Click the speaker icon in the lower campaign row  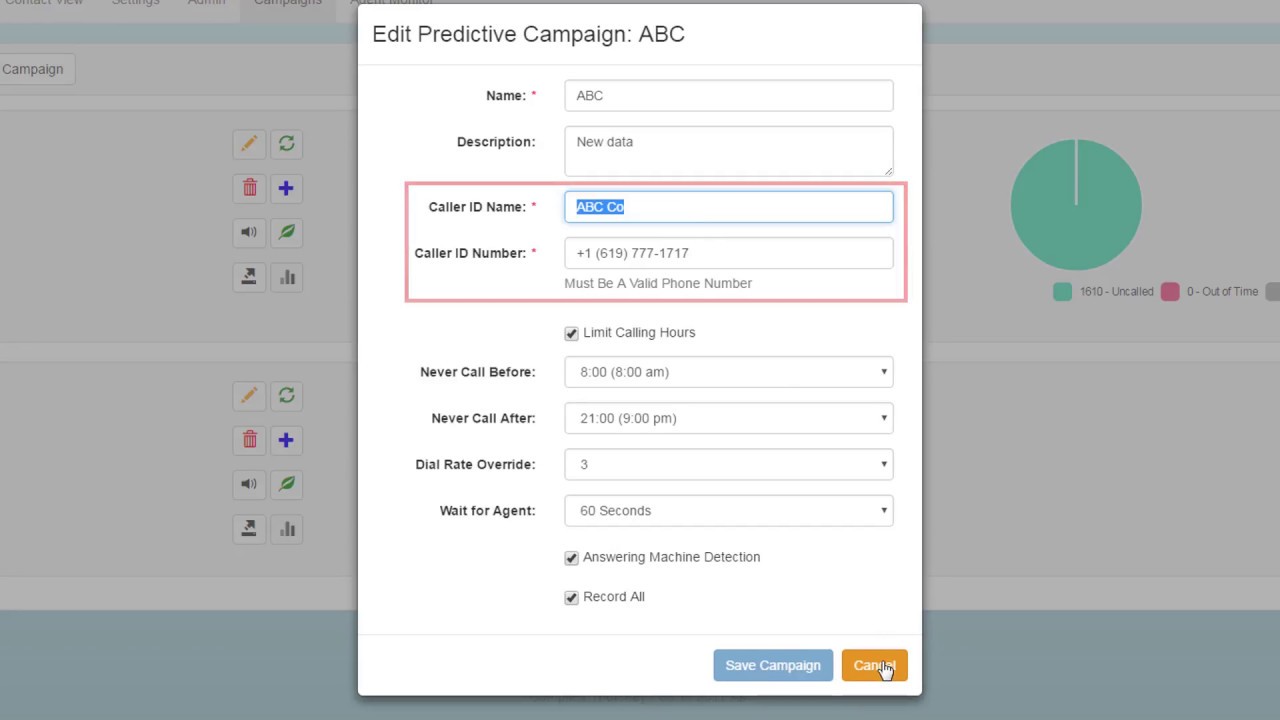click(x=249, y=484)
